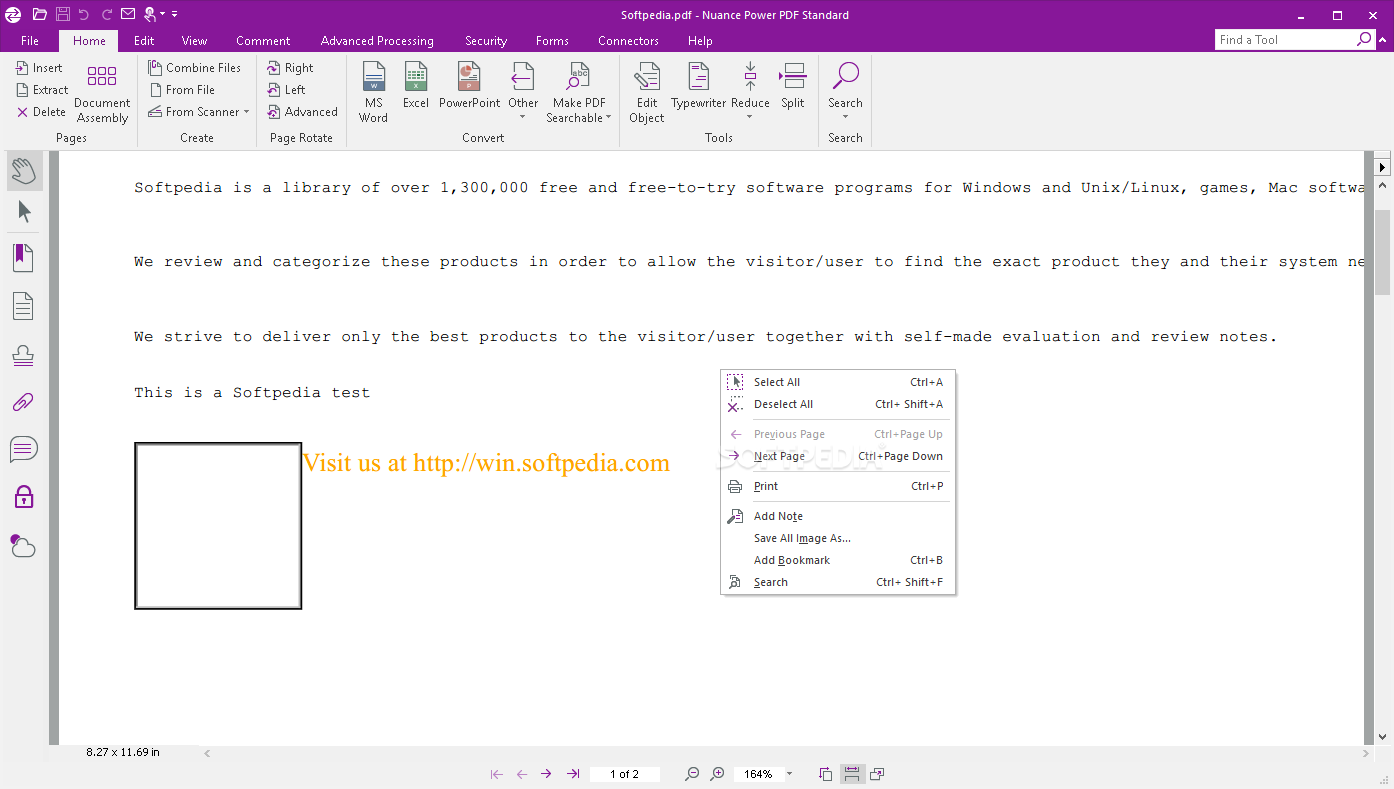This screenshot has height=789, width=1394.
Task: Open the Comments panel in sidebar
Action: click(24, 449)
